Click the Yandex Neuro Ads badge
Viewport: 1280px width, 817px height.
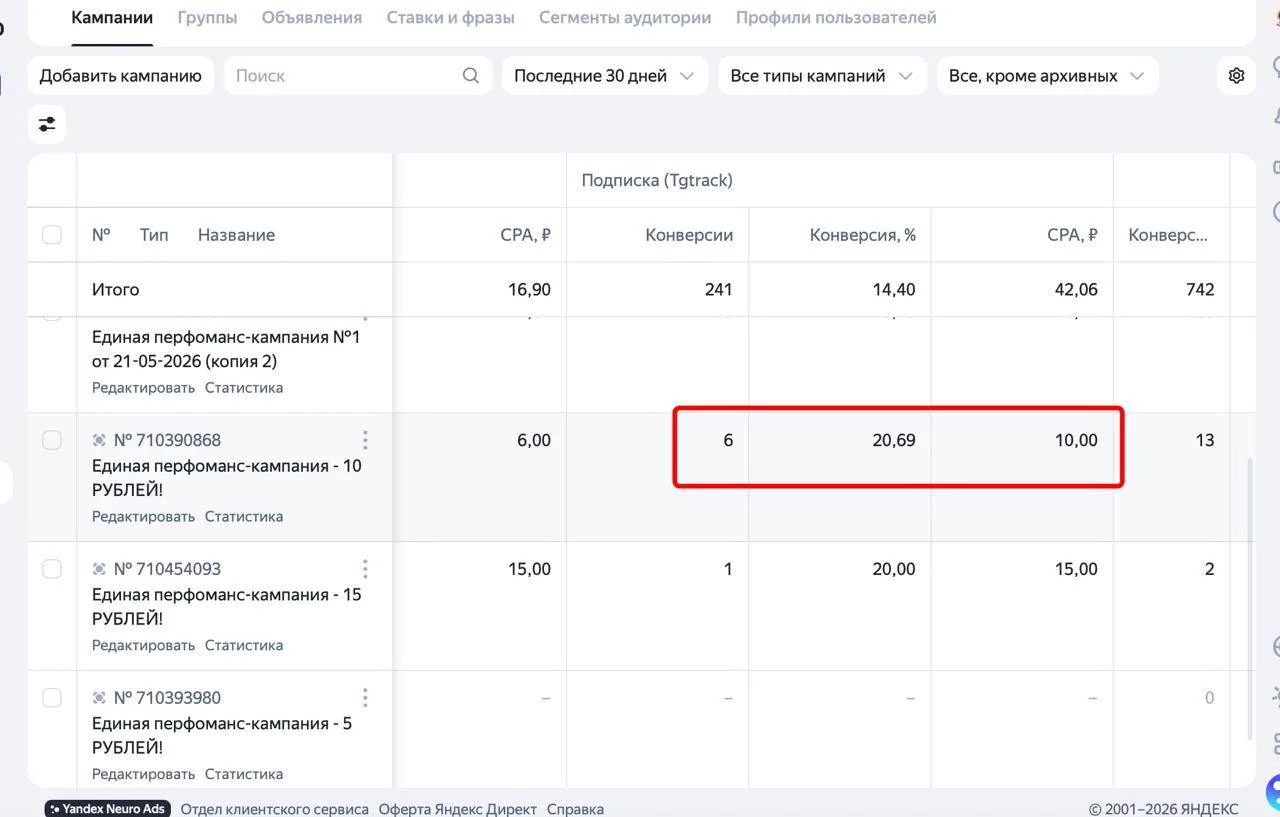tap(108, 808)
